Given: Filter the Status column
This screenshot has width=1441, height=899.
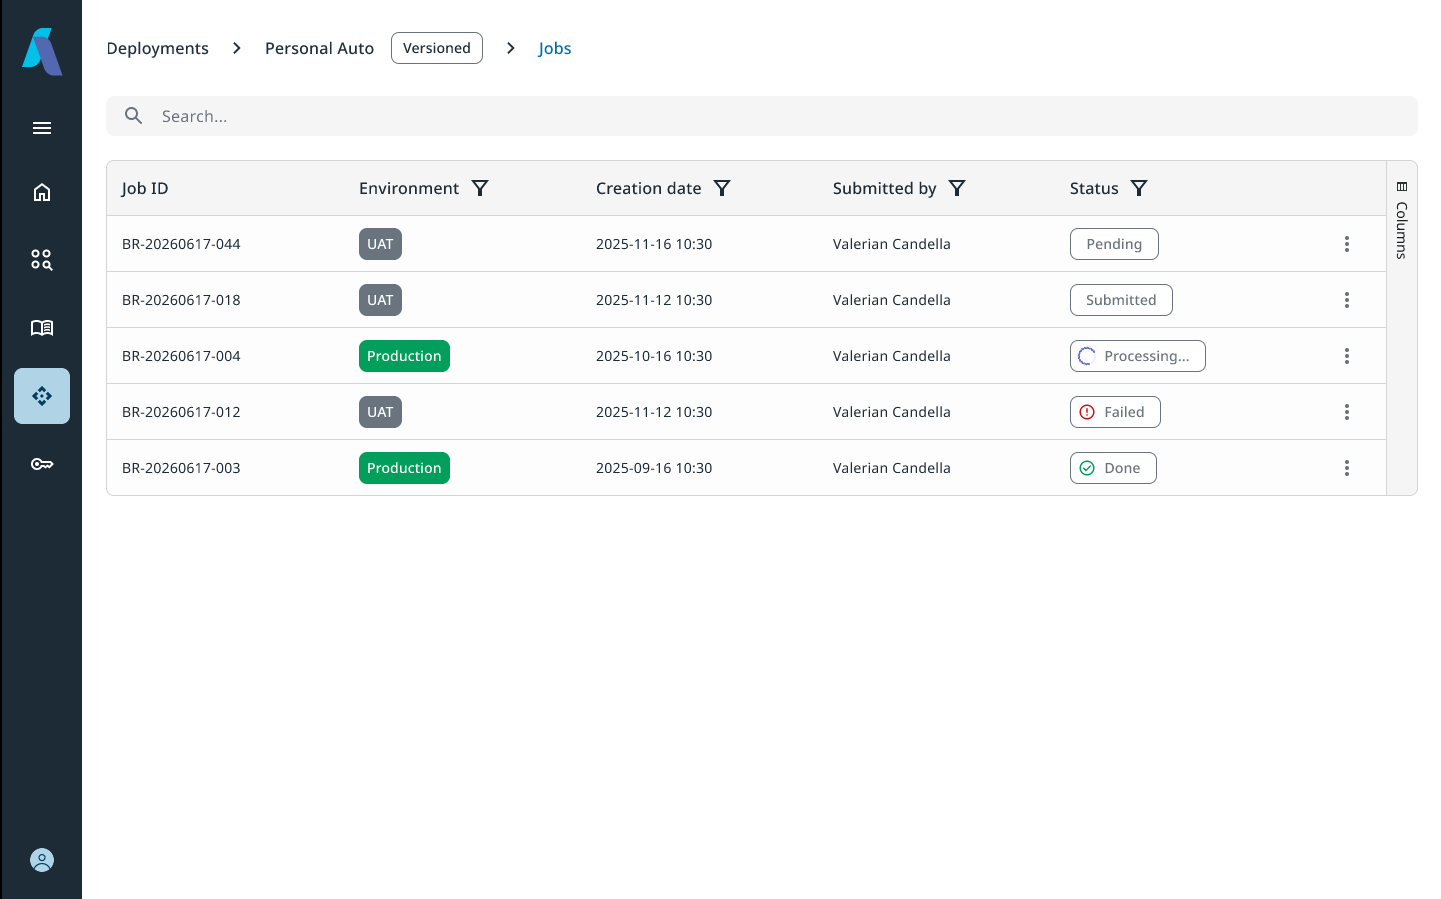Looking at the screenshot, I should 1139,188.
